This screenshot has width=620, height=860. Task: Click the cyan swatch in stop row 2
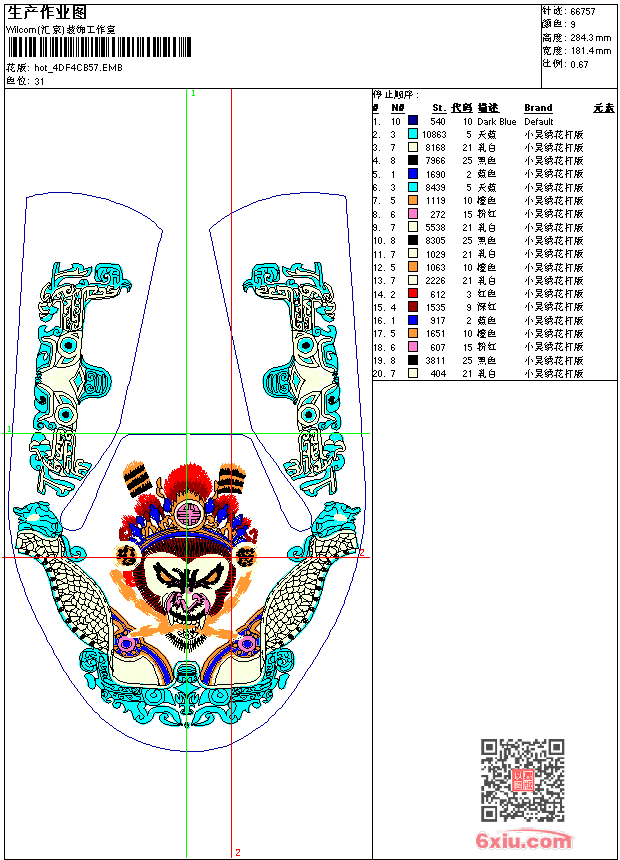tap(413, 134)
